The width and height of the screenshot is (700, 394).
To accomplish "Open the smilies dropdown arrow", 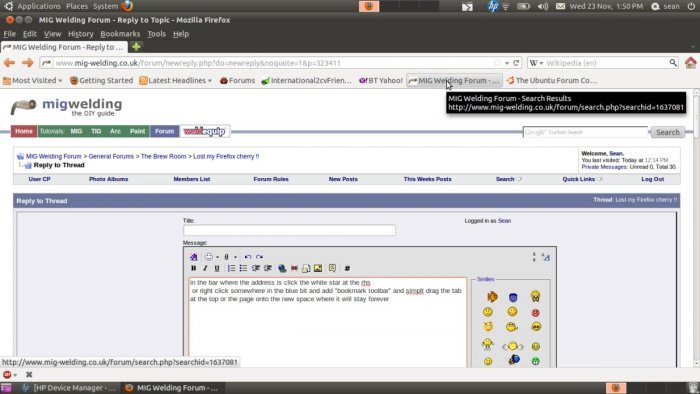I will [217, 257].
